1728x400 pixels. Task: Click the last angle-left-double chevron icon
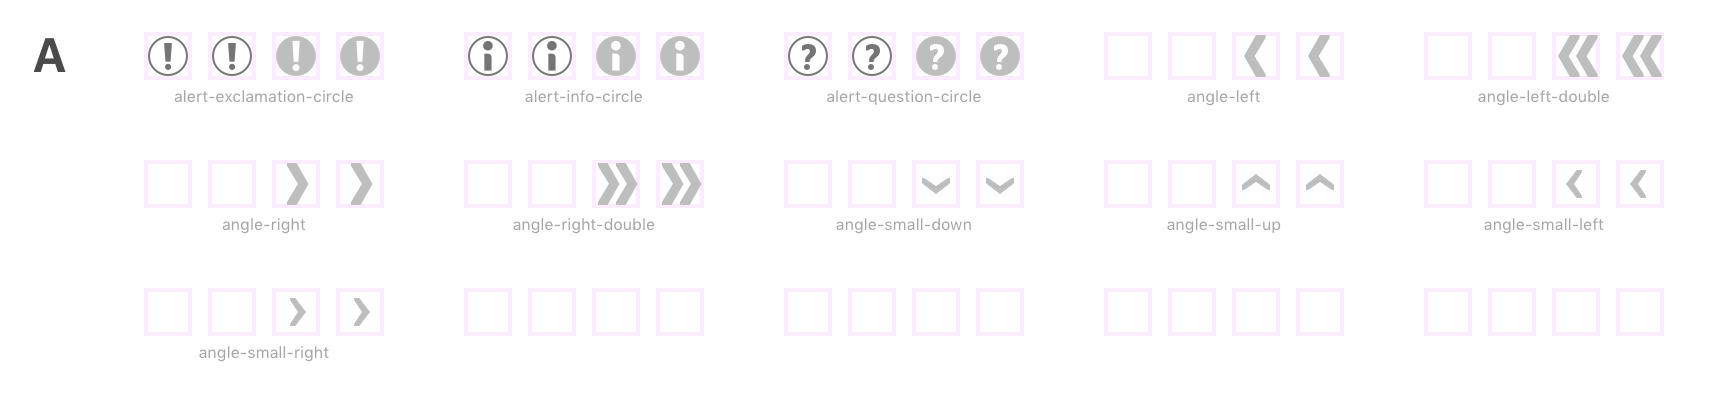[x=1641, y=56]
